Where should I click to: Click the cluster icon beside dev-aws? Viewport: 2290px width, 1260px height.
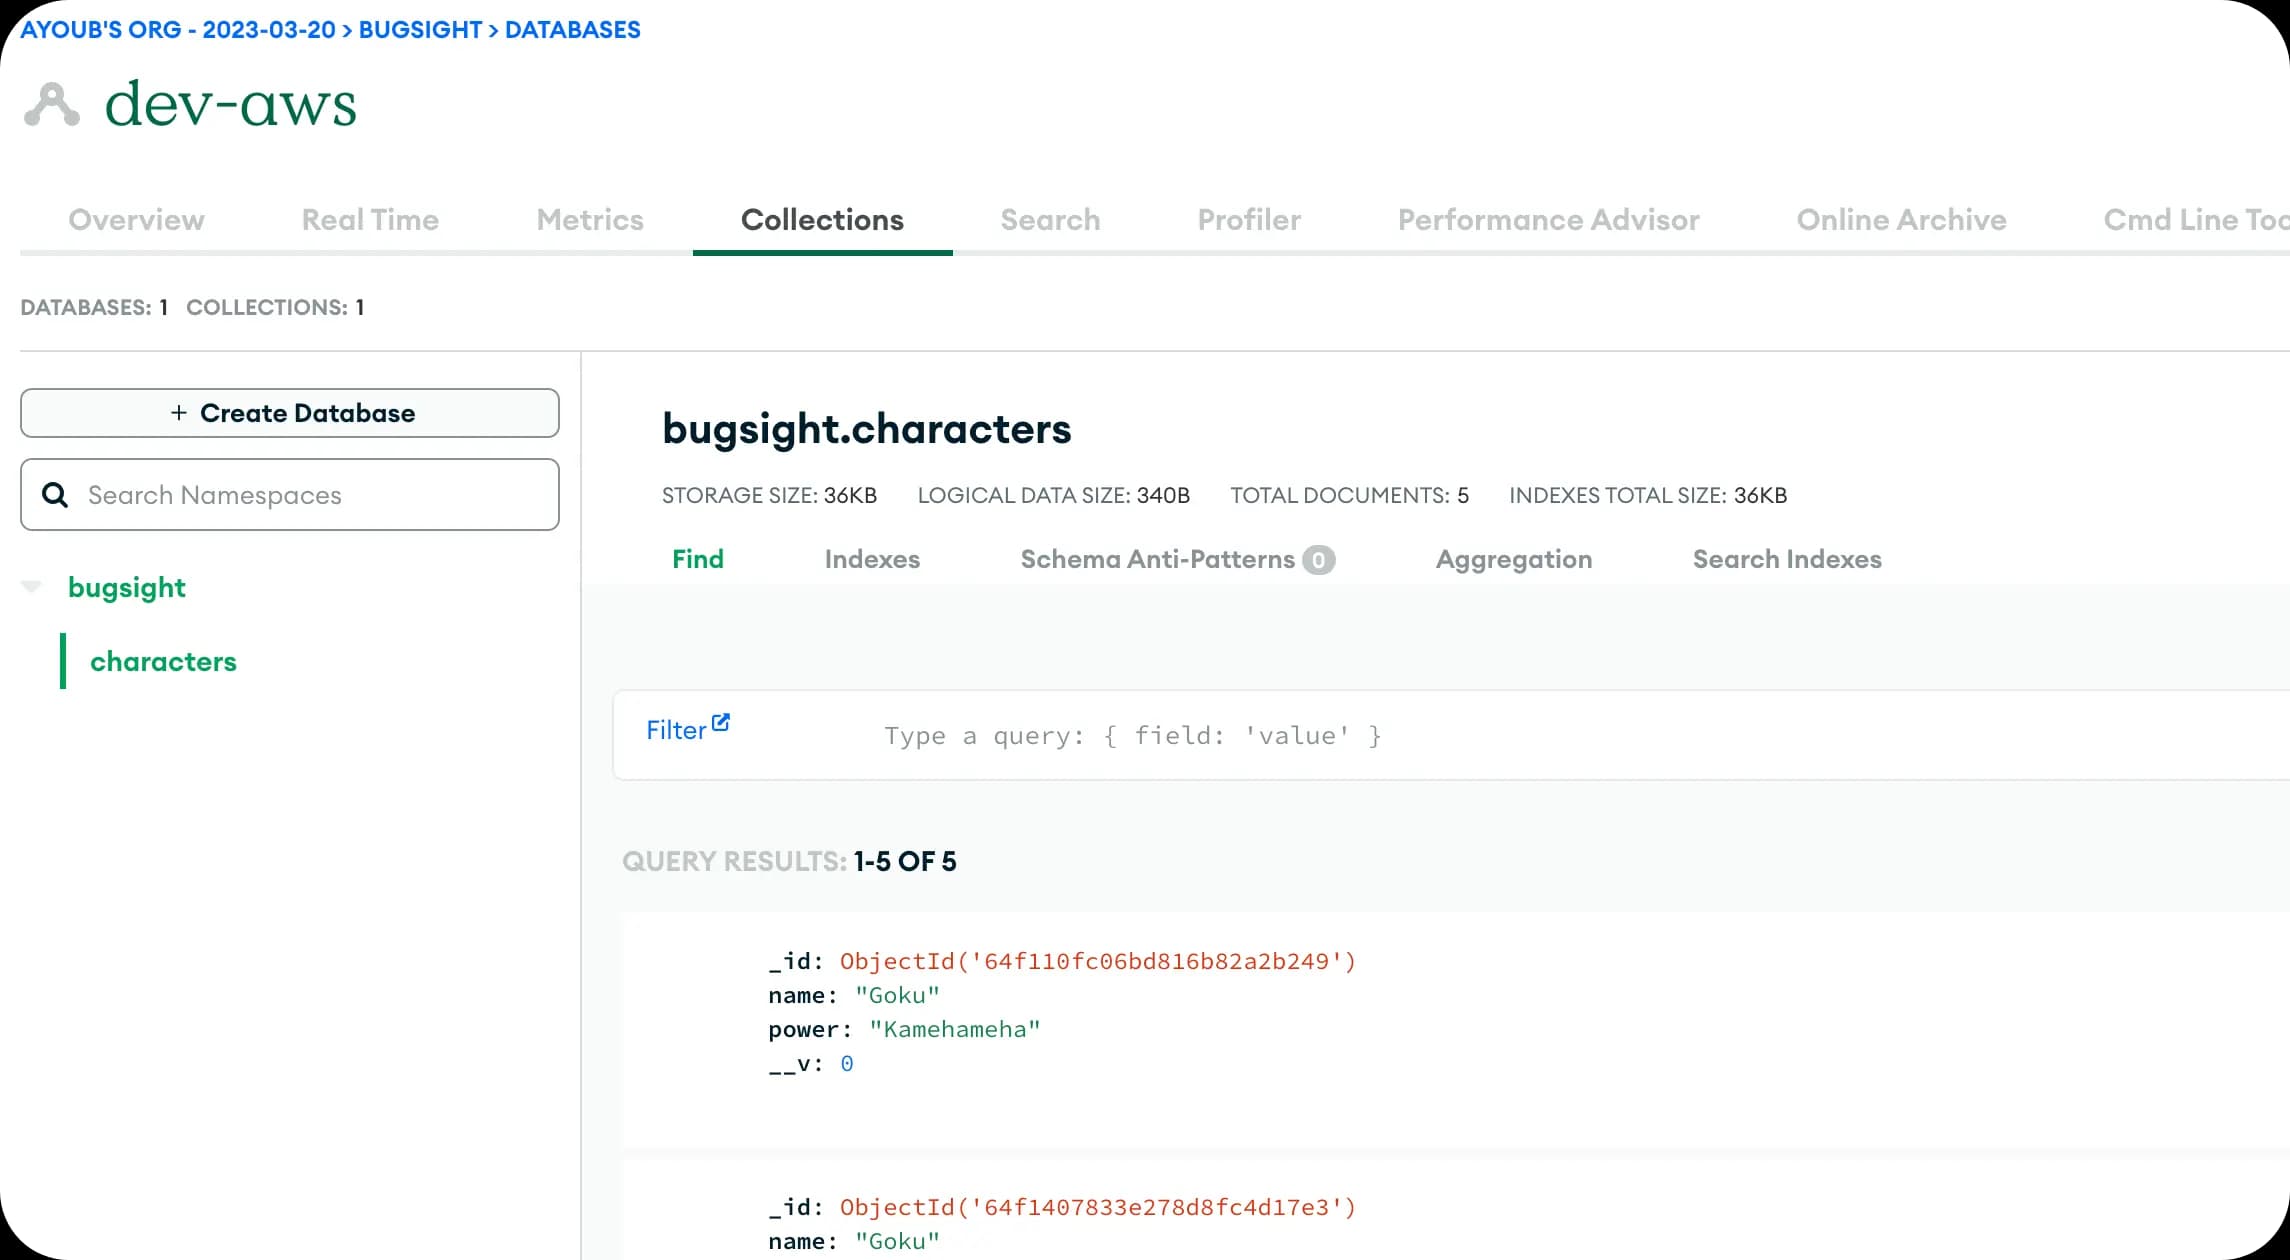click(52, 105)
